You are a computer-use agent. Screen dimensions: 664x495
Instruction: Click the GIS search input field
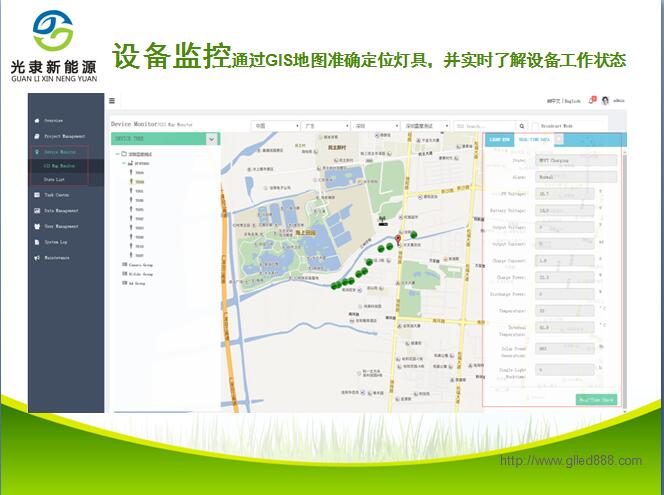484,126
